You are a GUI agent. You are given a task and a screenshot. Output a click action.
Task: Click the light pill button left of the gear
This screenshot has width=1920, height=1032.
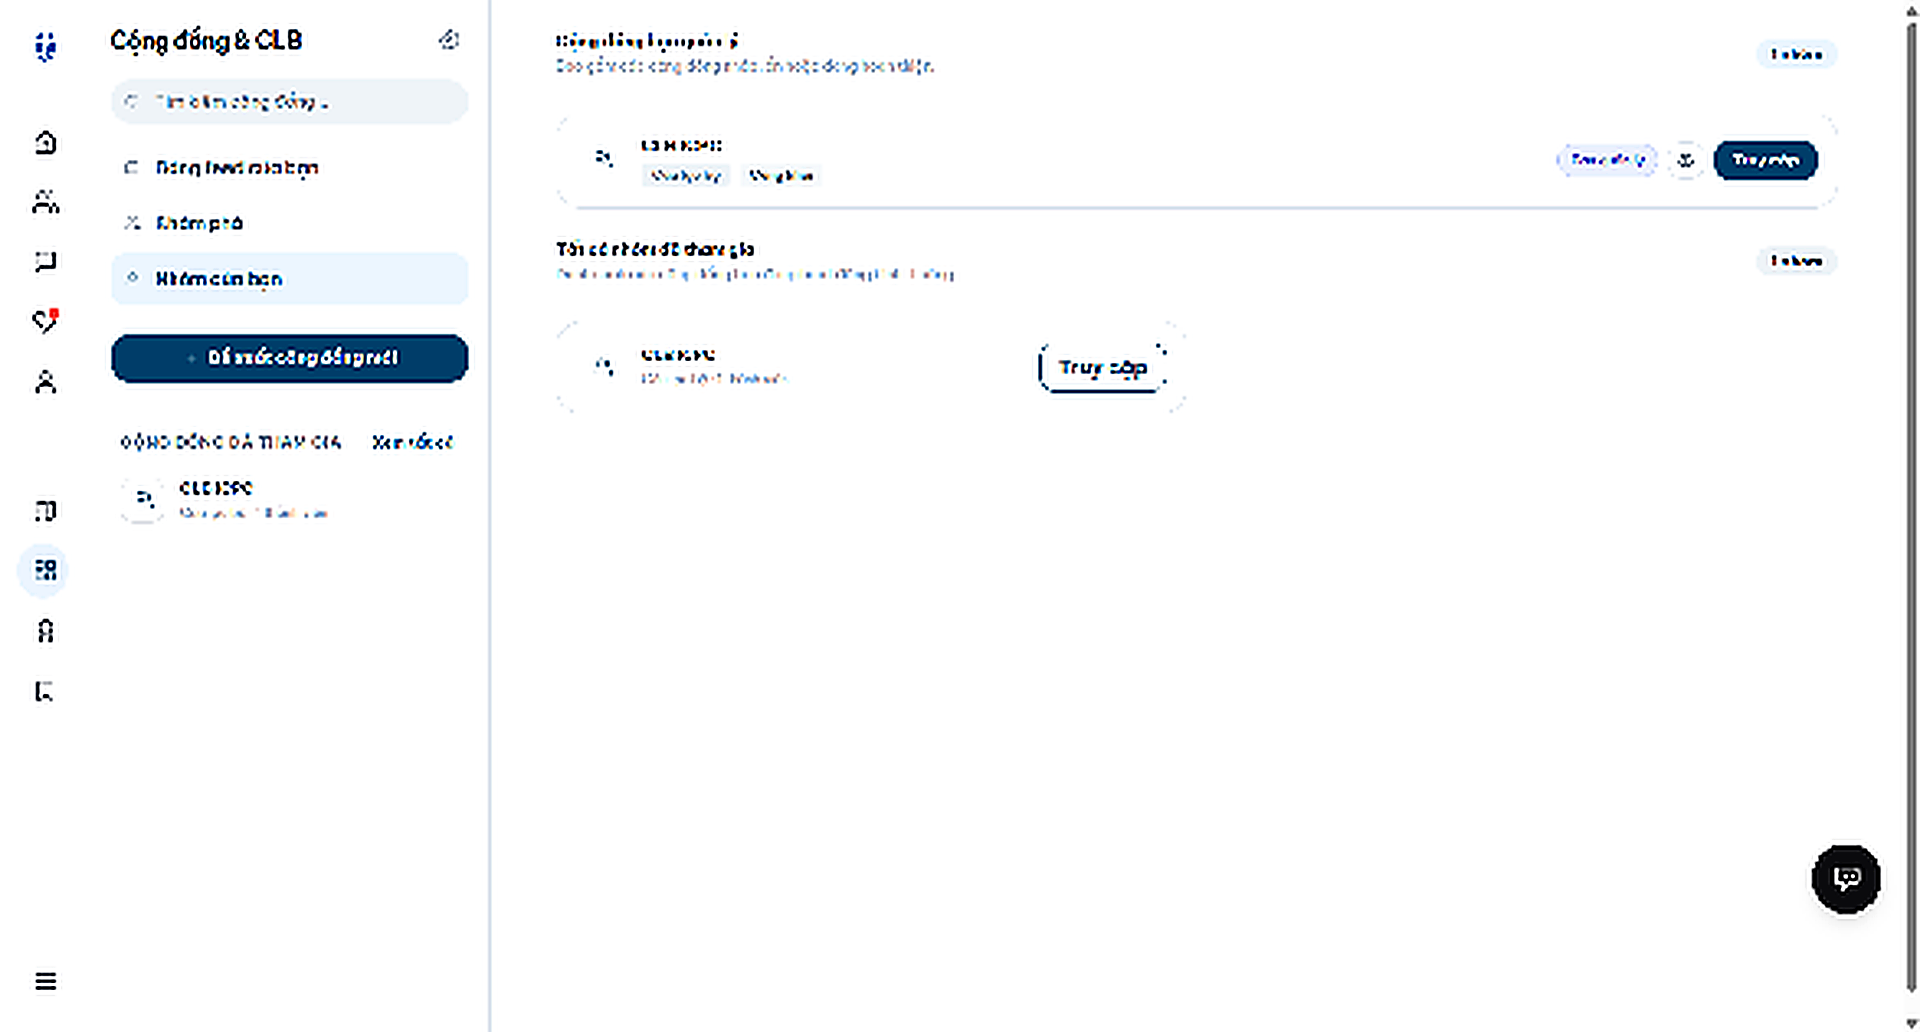pyautogui.click(x=1606, y=160)
